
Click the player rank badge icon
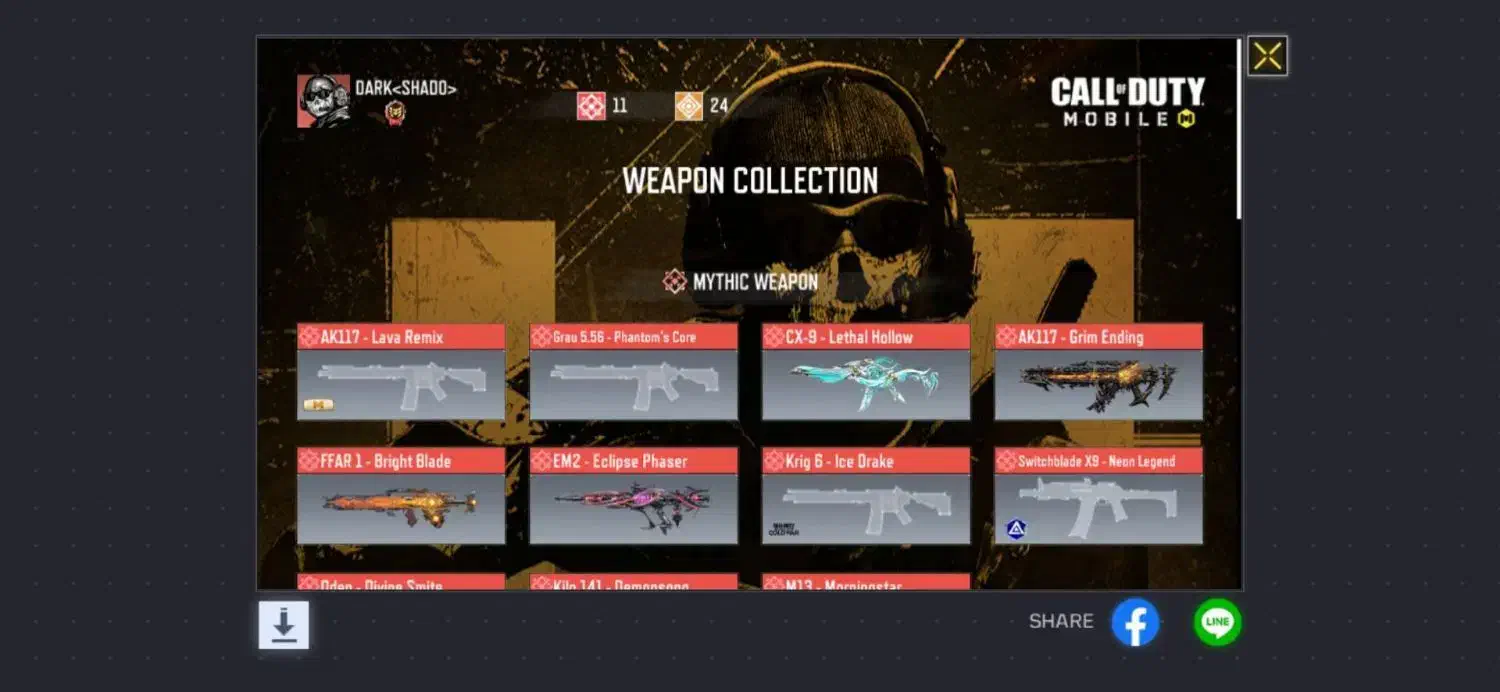click(x=396, y=112)
